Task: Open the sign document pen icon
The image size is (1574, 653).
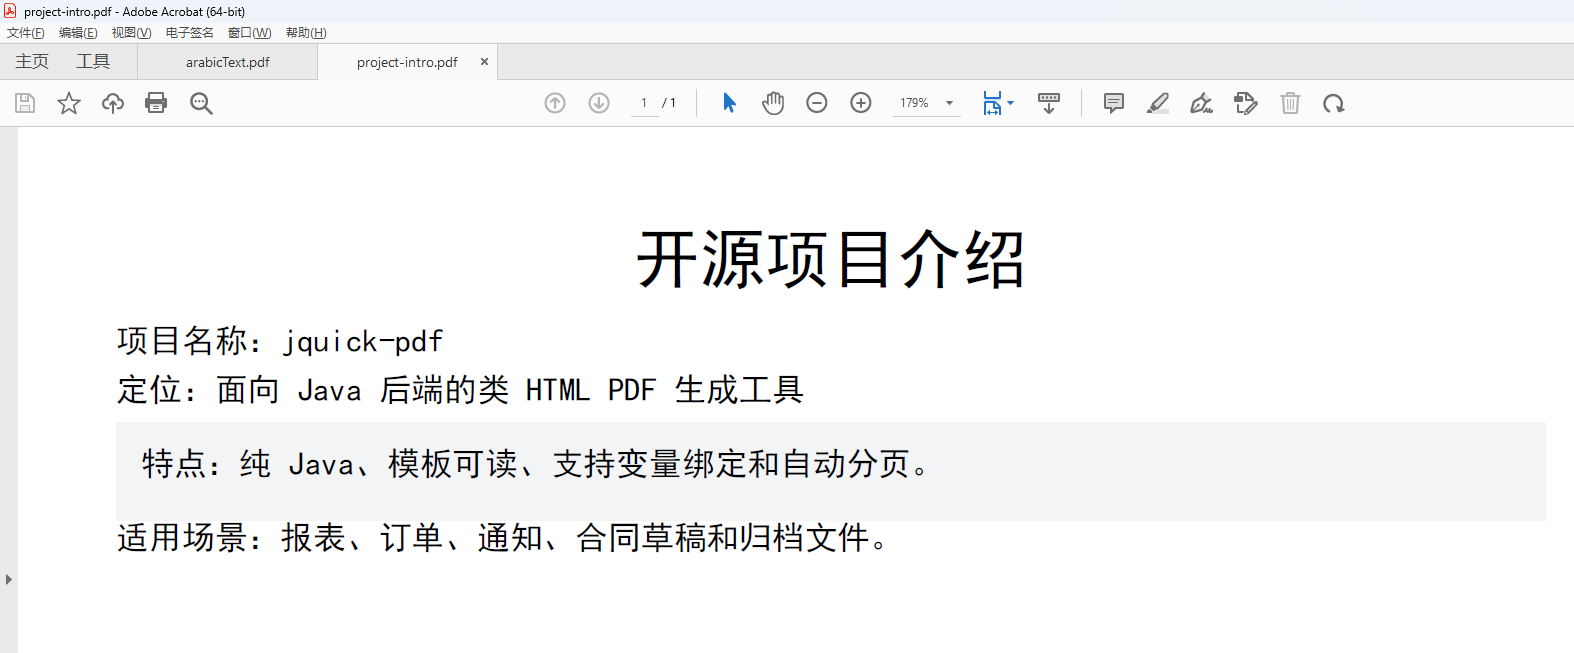Action: 1202,103
